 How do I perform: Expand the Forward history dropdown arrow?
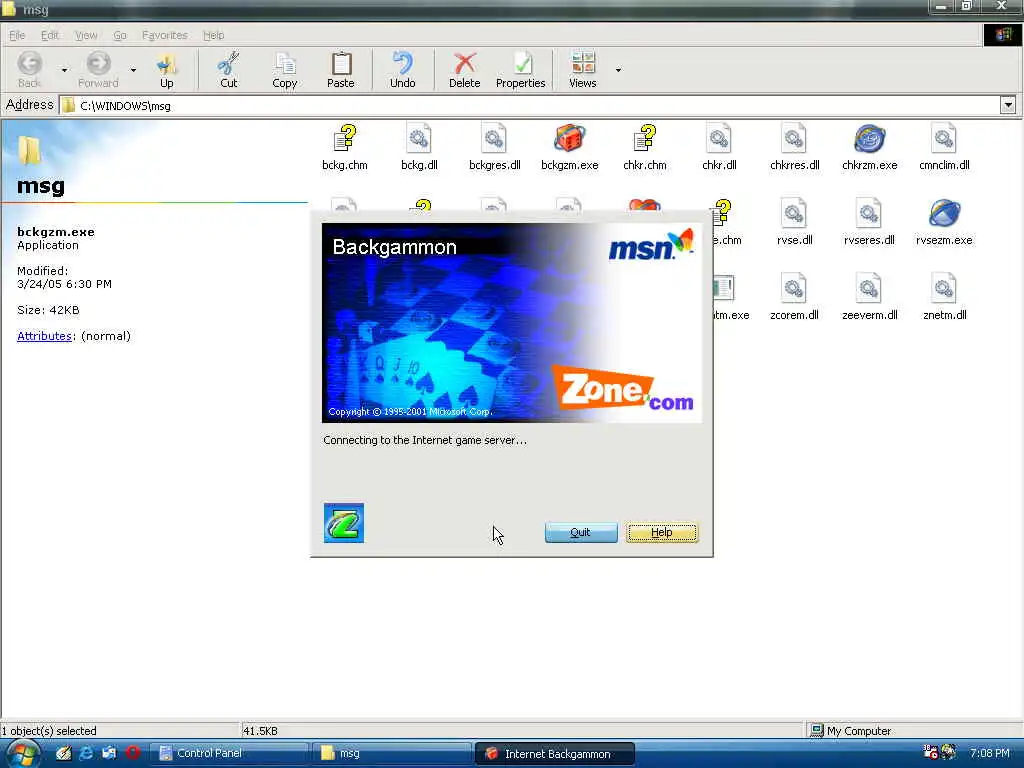133,69
